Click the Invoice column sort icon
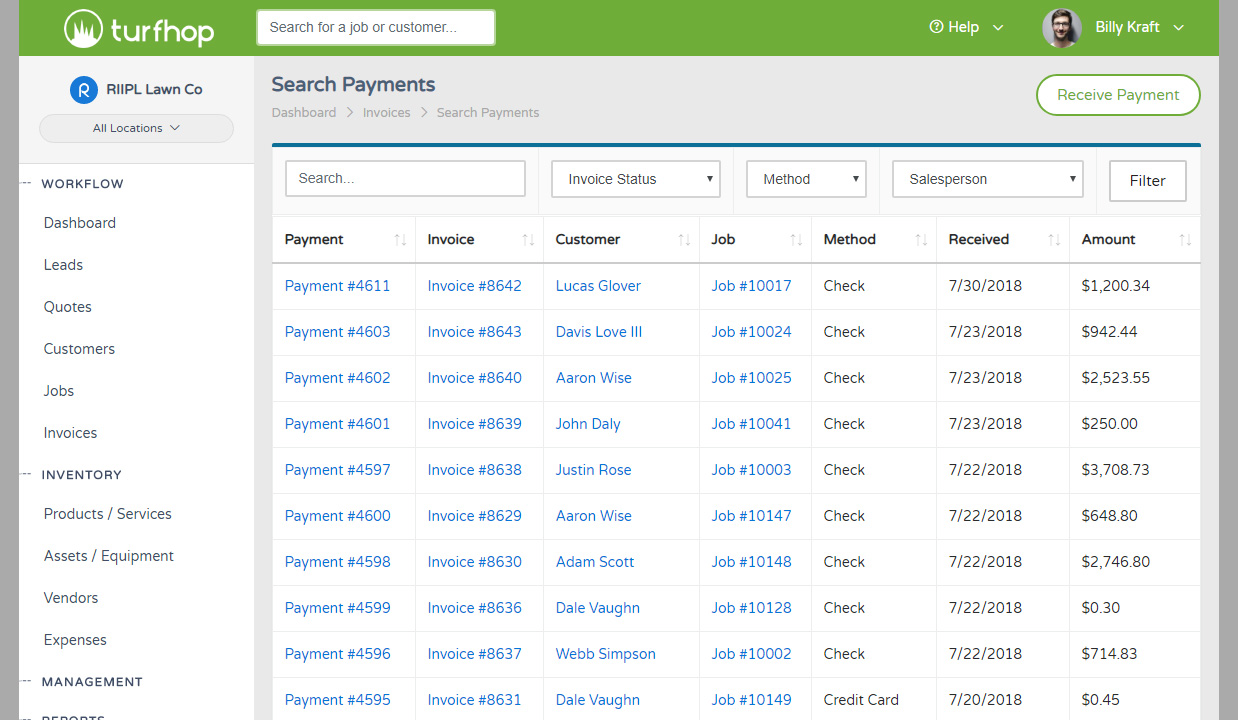 (527, 240)
